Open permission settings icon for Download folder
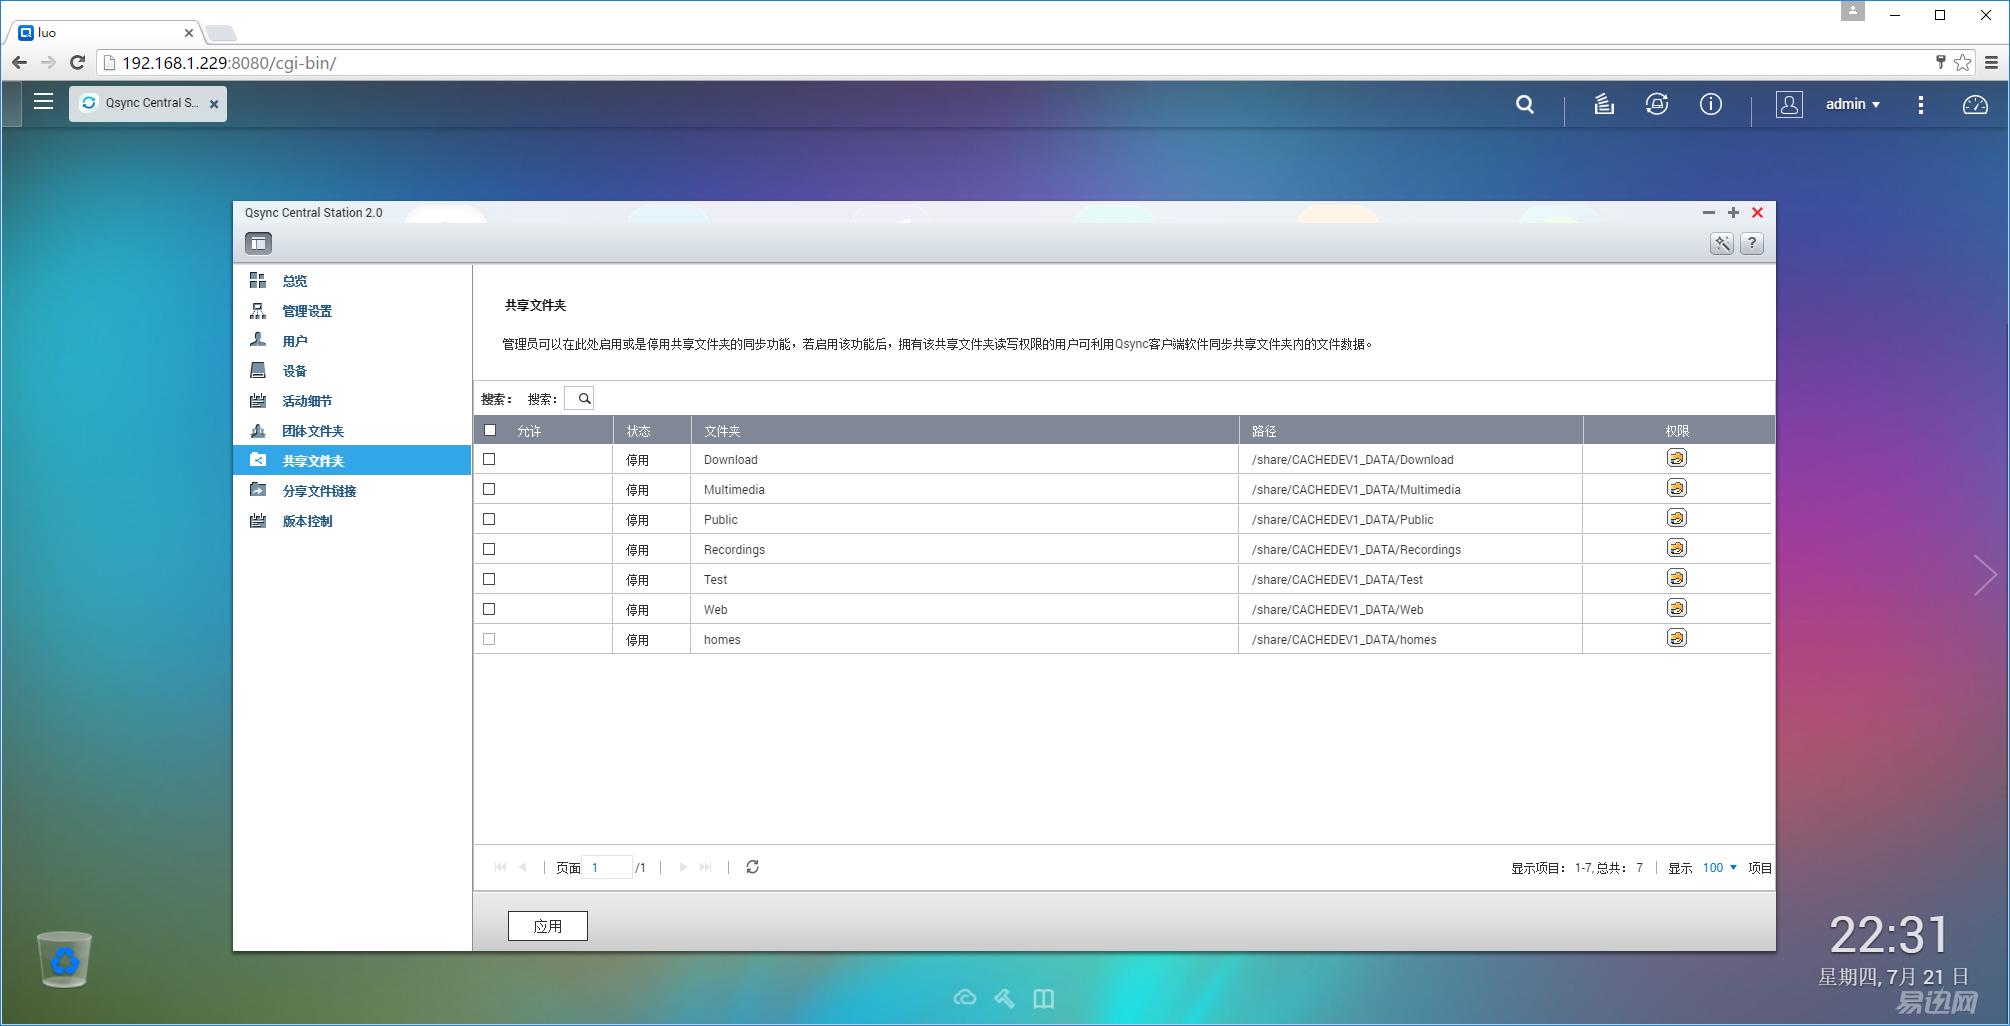Image resolution: width=2010 pixels, height=1026 pixels. pyautogui.click(x=1677, y=458)
